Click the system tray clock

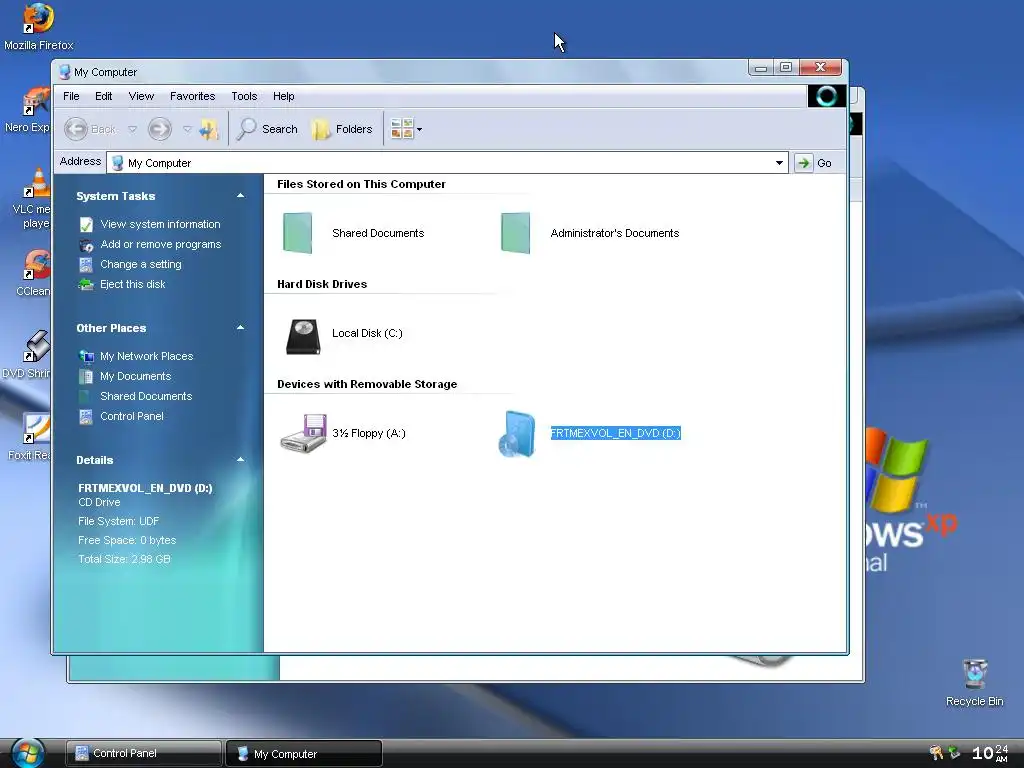(x=990, y=753)
